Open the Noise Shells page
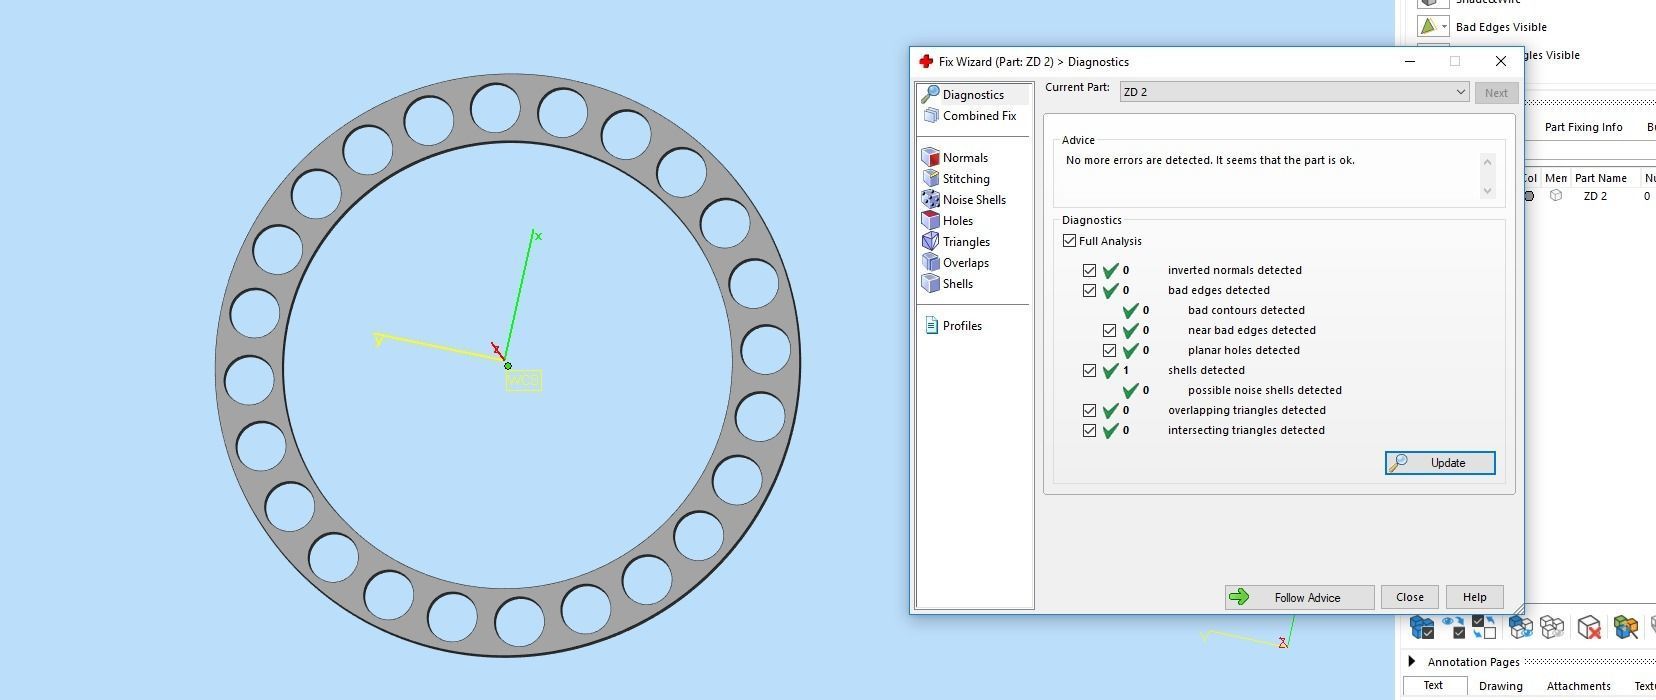The width and height of the screenshot is (1656, 700). 965,200
